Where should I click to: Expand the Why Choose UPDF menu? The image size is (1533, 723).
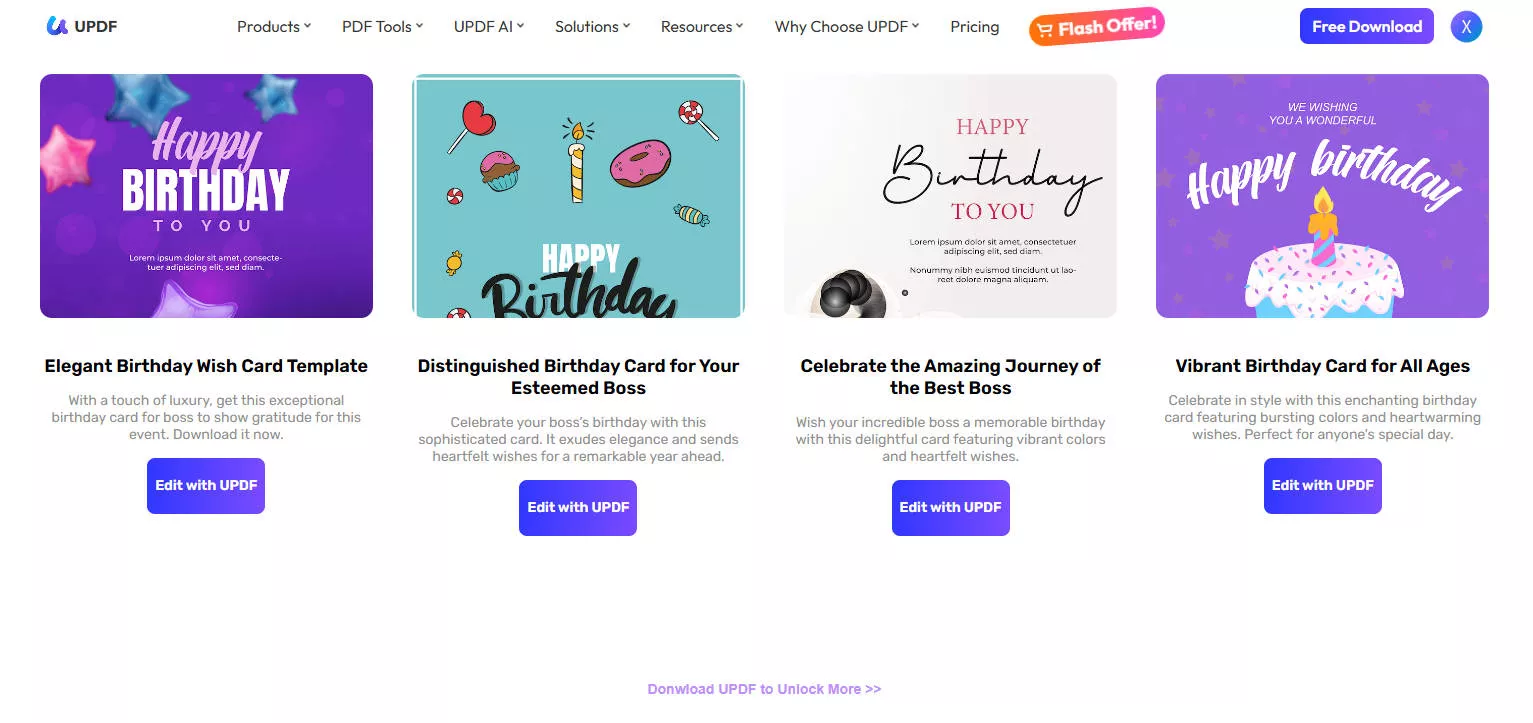click(x=846, y=27)
